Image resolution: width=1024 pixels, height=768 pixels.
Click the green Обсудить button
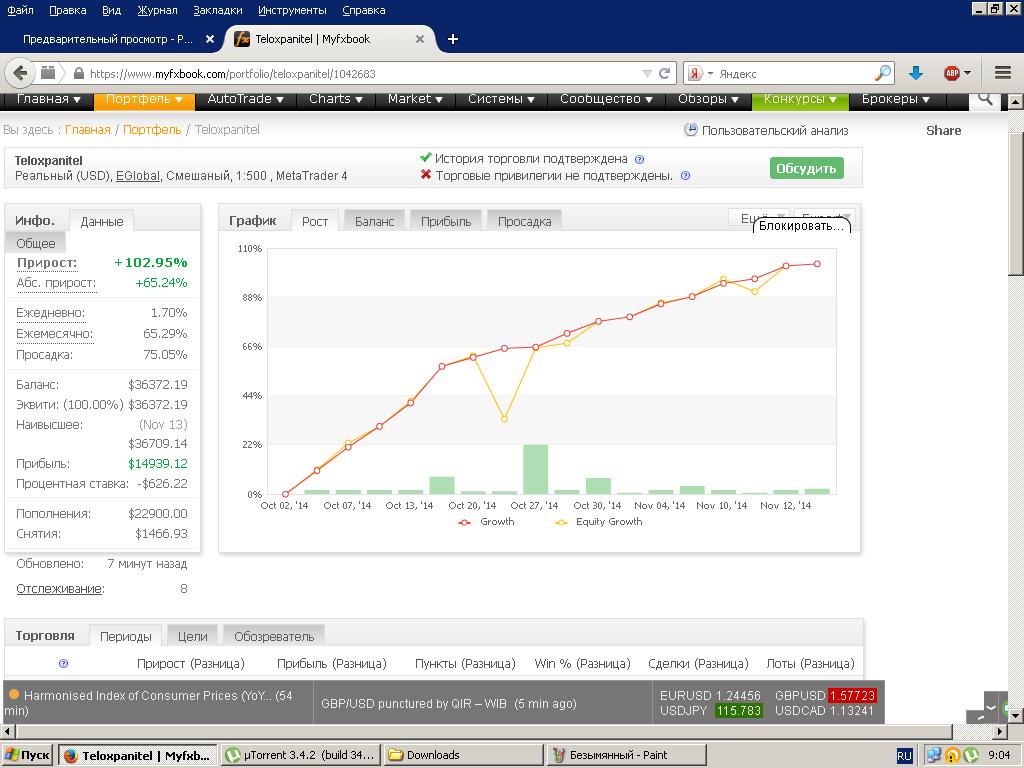pos(807,168)
